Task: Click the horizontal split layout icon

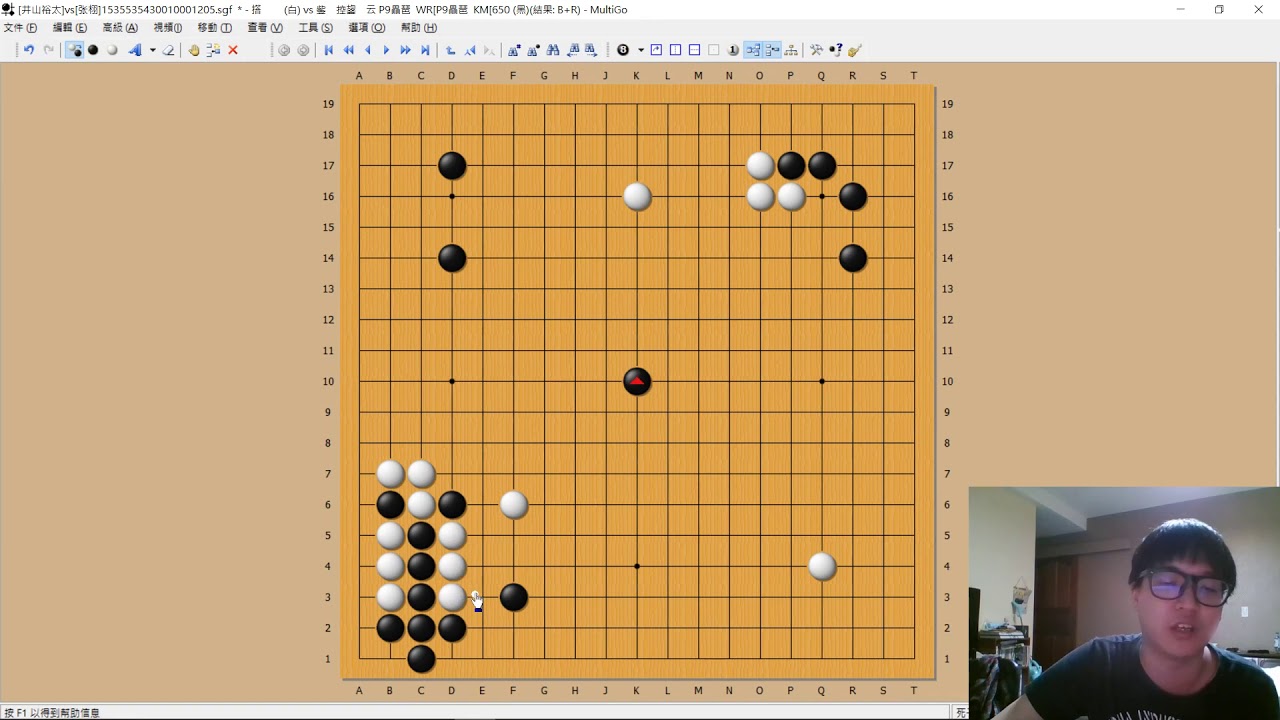Action: coord(694,50)
